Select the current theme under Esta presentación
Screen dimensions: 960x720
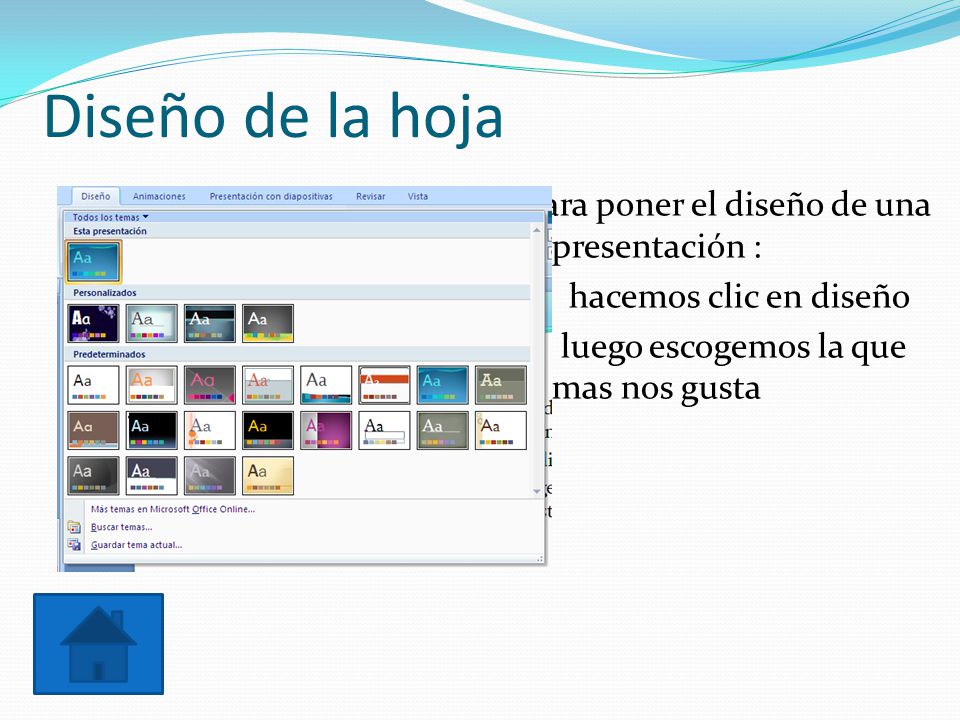[x=94, y=261]
